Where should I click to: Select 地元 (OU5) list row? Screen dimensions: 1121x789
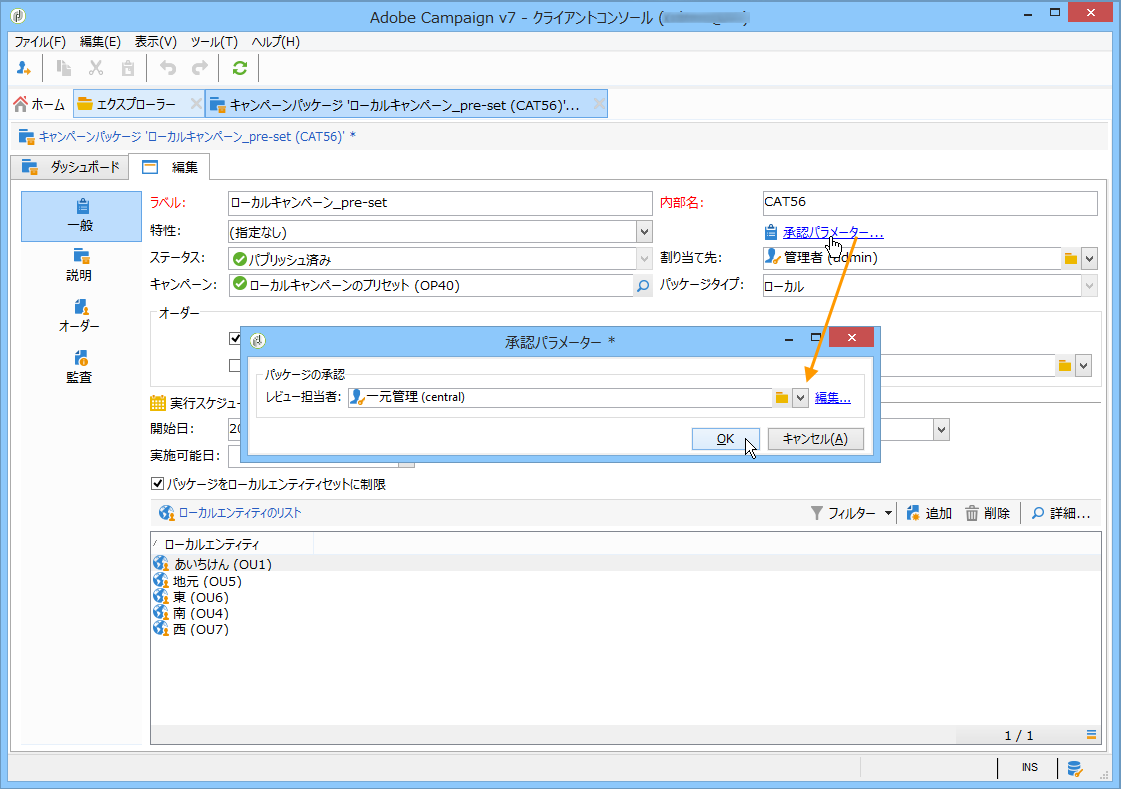pos(626,581)
